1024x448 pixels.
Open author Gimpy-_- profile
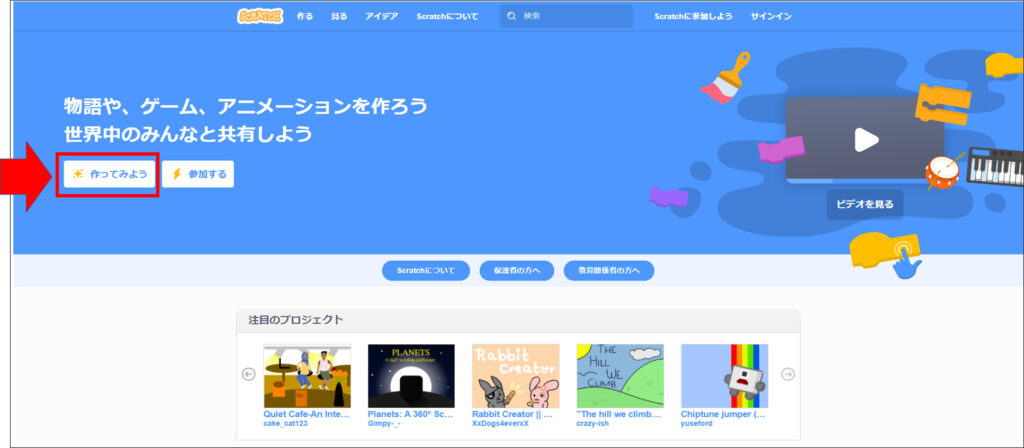coord(385,423)
